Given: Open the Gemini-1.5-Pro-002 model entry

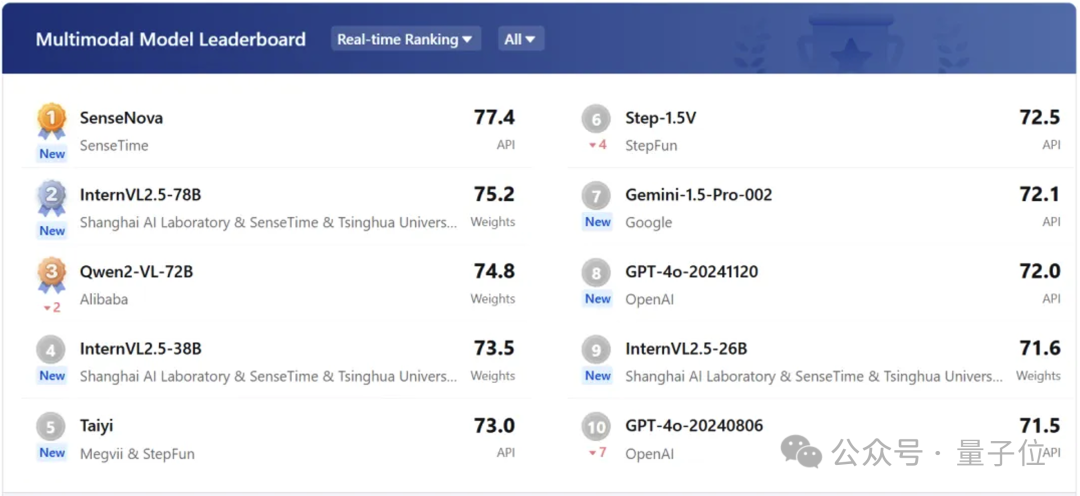Looking at the screenshot, I should pyautogui.click(x=698, y=195).
